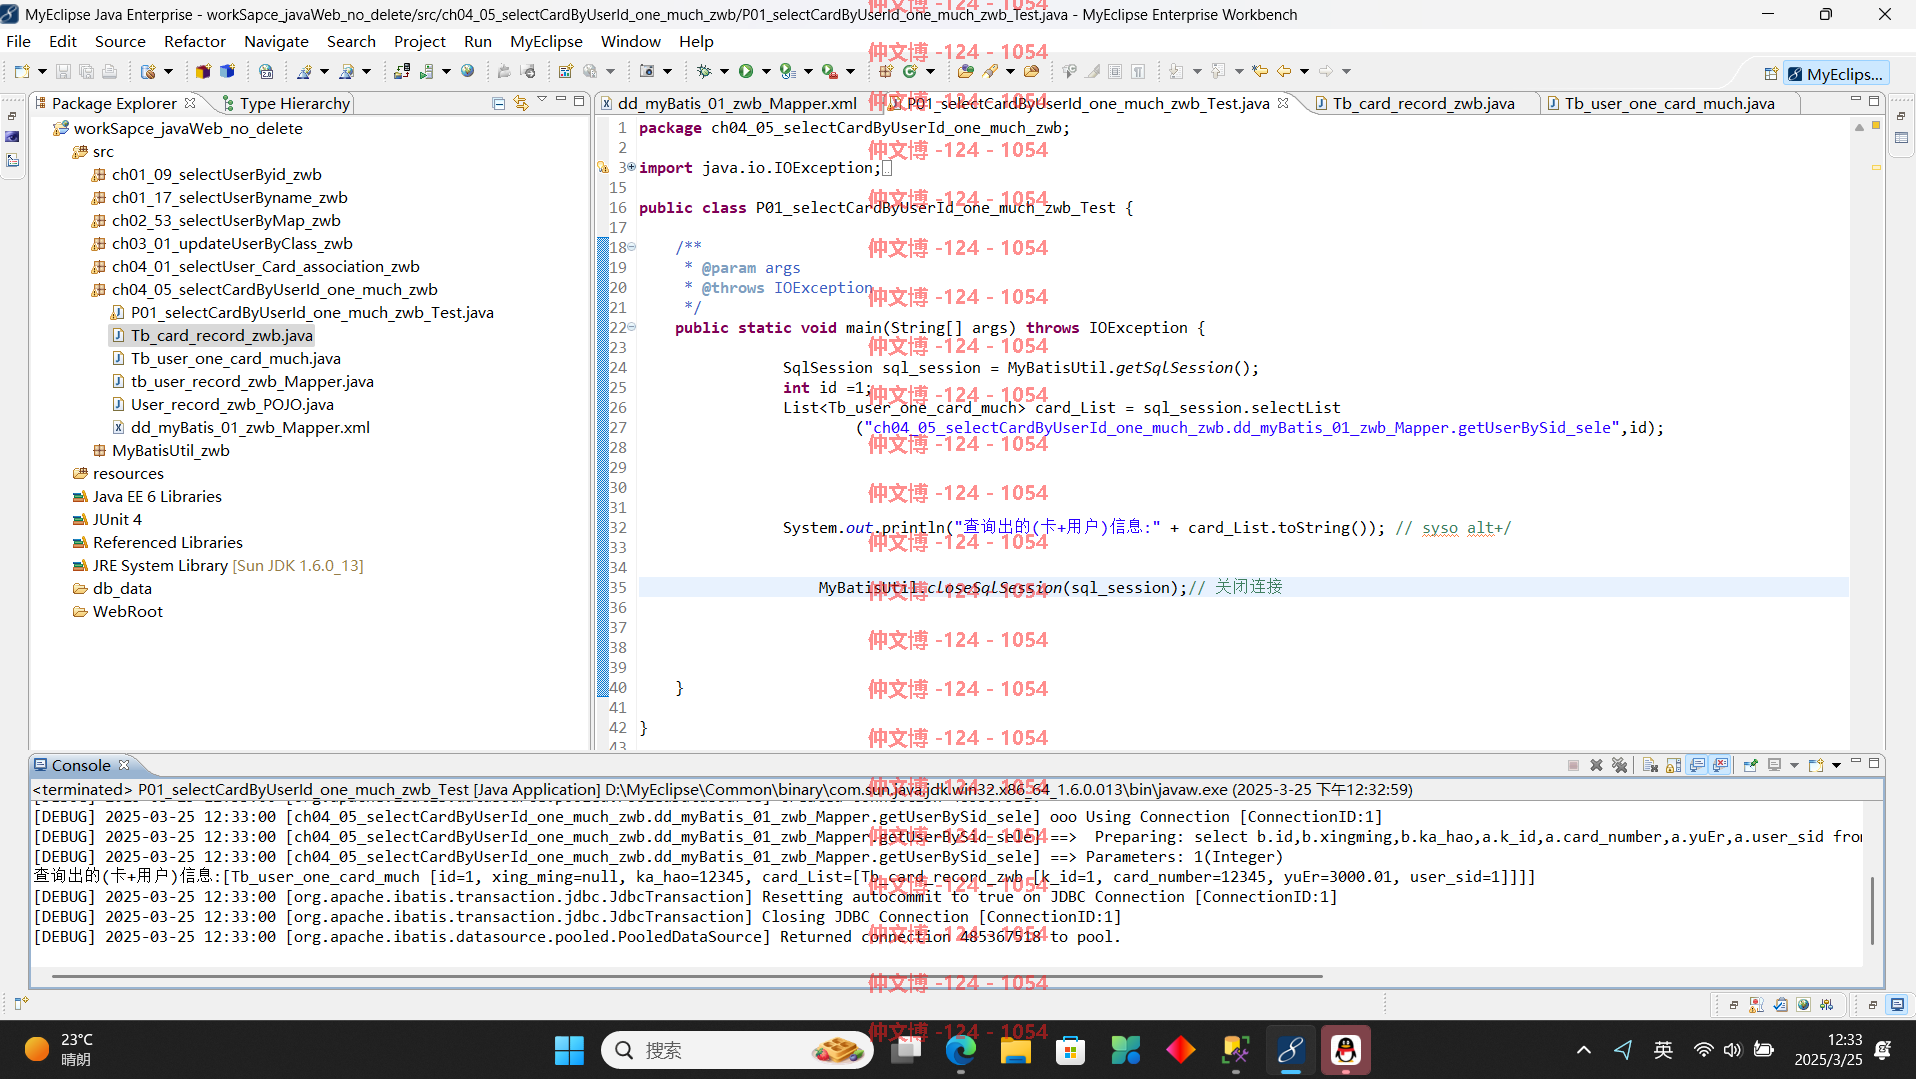
Task: Click the Terminate console icon
Action: [1573, 765]
